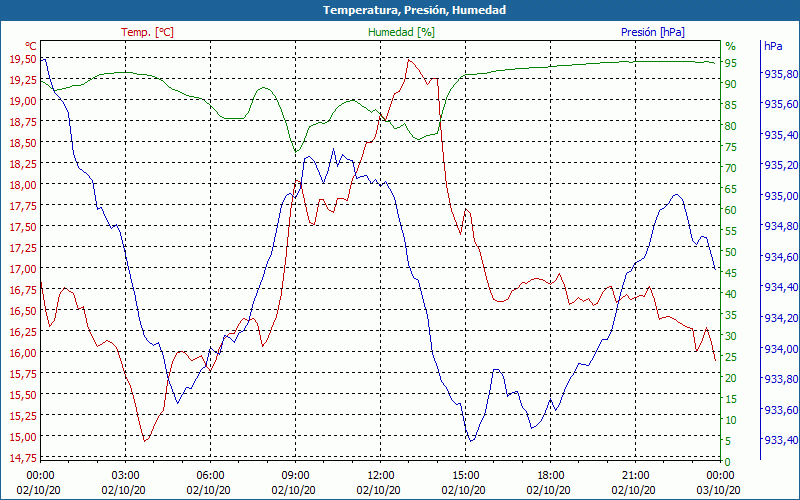Click the 09:00 time axis label
Viewport: 800px width, 500px height.
pyautogui.click(x=295, y=476)
